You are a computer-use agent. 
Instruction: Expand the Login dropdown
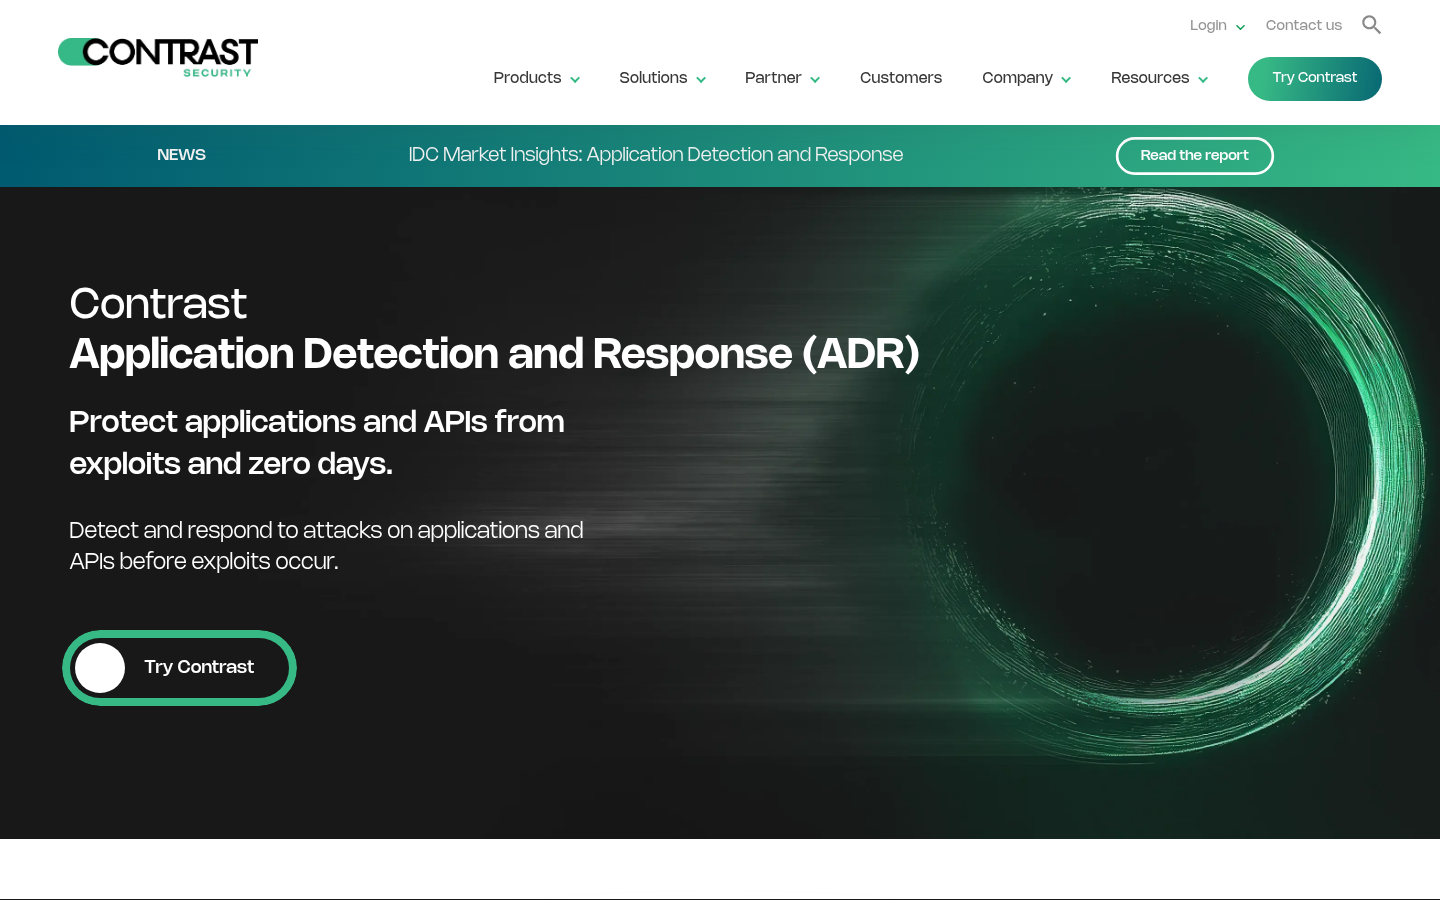pos(1240,27)
